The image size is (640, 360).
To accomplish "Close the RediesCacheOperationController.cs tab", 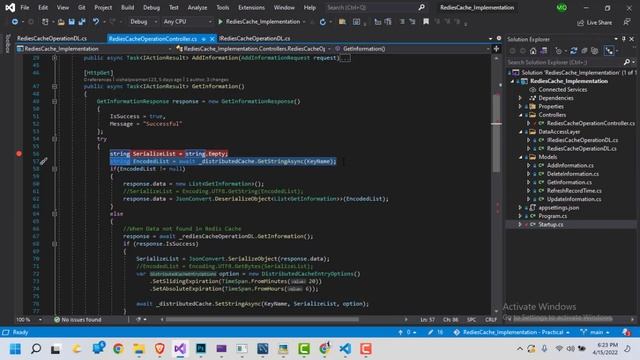I will pos(212,39).
